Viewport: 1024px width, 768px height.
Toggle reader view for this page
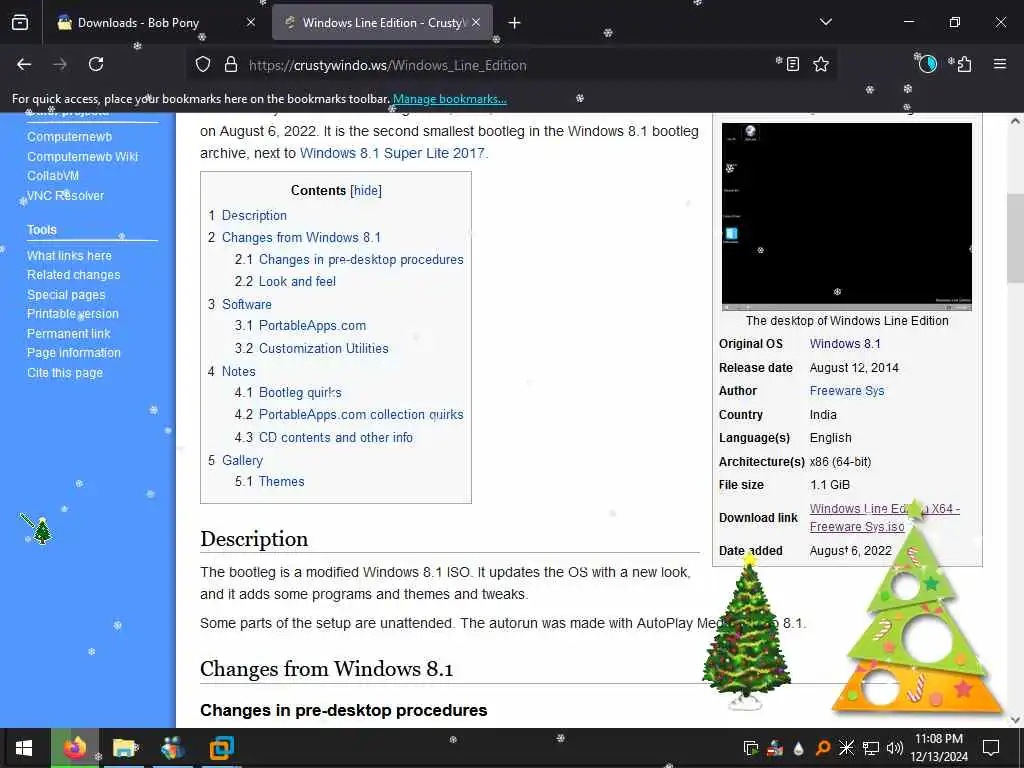click(x=792, y=64)
